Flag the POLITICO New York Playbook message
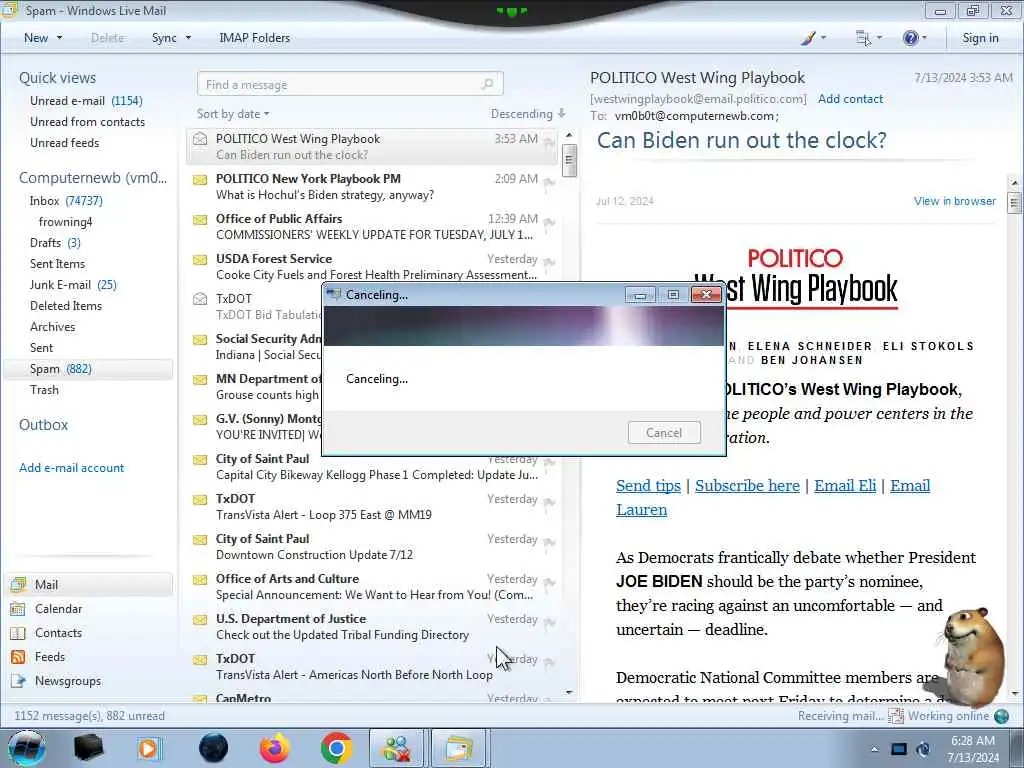Screen dimensions: 1024x768 click(x=549, y=182)
